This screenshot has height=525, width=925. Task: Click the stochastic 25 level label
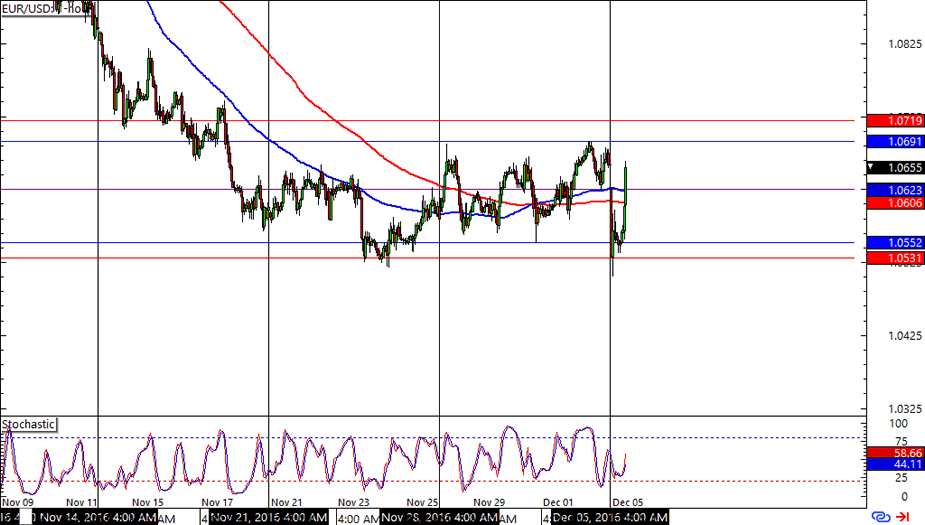pos(901,477)
